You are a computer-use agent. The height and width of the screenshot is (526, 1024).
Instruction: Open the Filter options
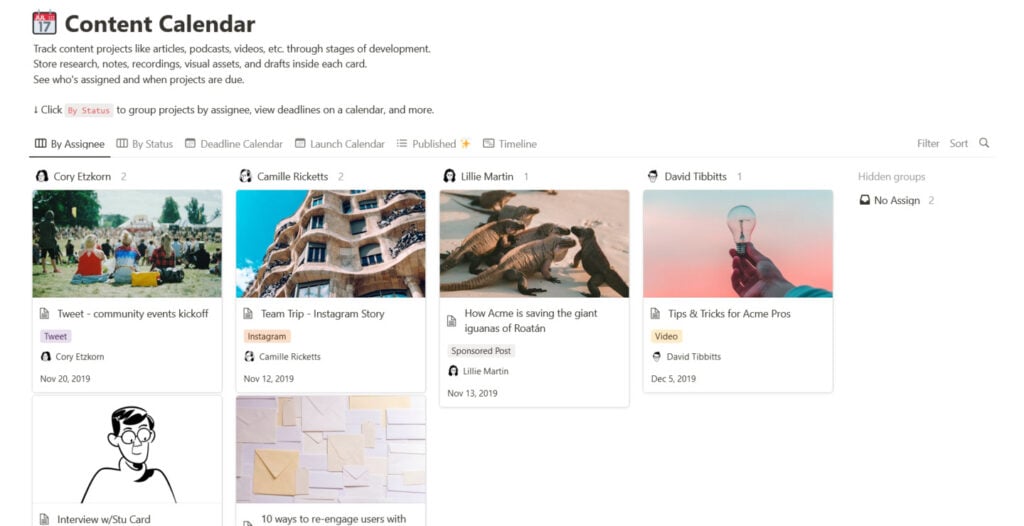928,144
